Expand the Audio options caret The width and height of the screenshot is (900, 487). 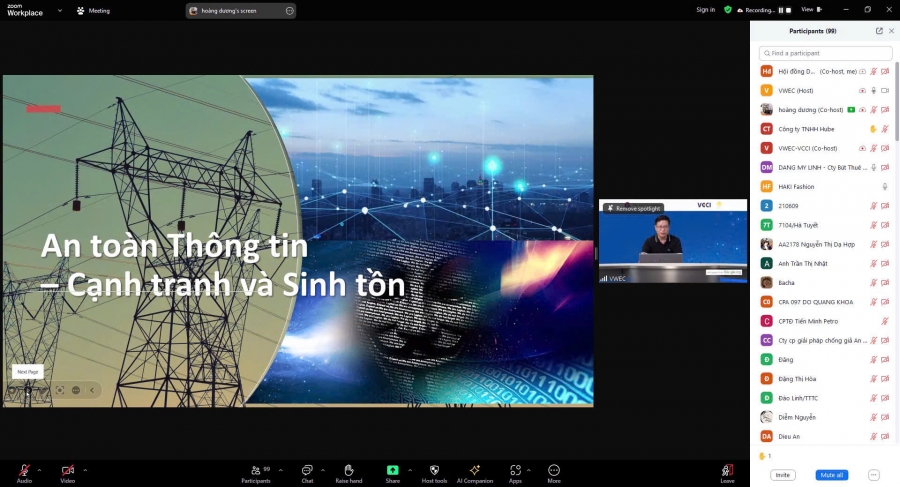[39, 468]
